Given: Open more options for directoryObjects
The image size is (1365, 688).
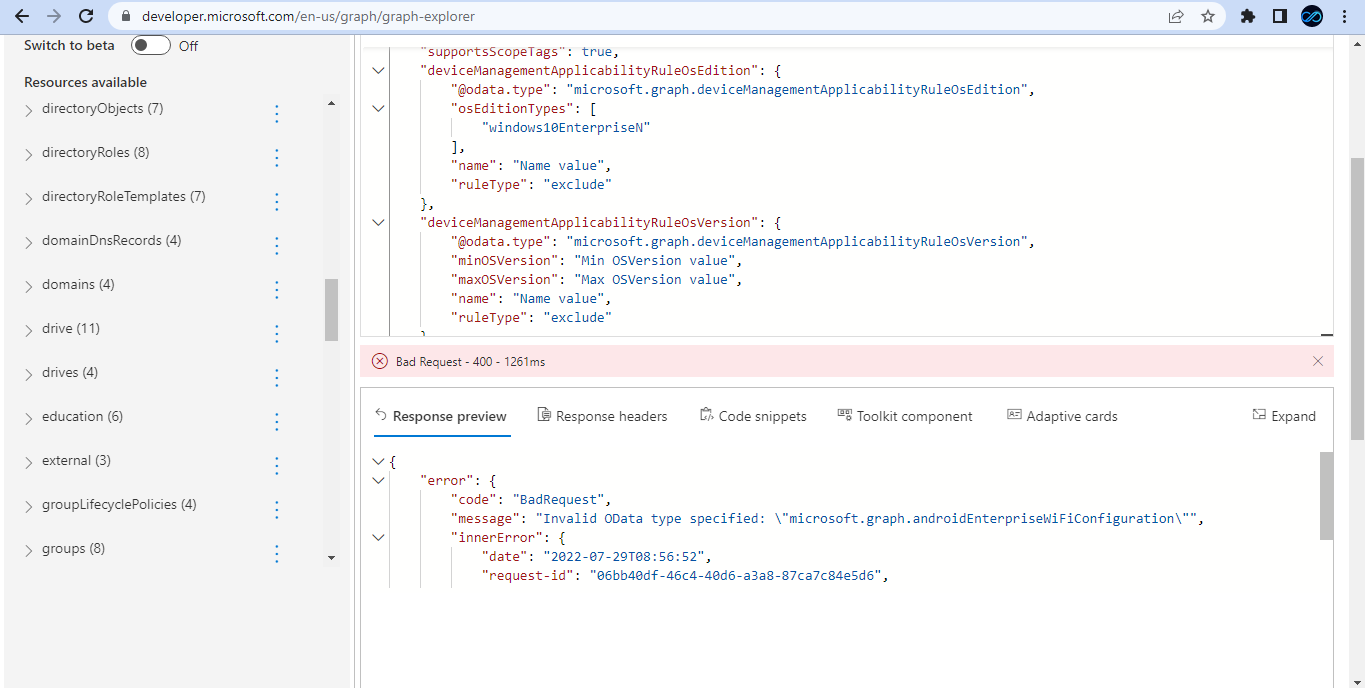Looking at the screenshot, I should [x=277, y=114].
